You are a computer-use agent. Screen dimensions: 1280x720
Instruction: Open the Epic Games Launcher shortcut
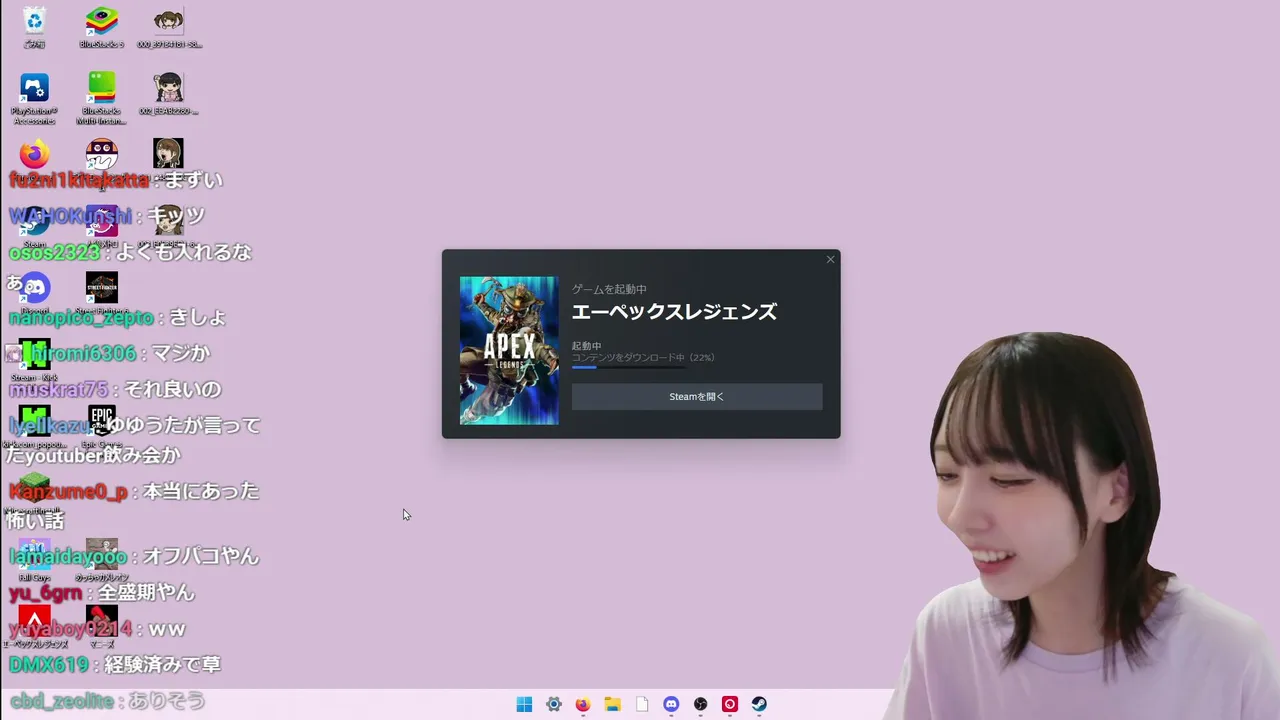(101, 425)
